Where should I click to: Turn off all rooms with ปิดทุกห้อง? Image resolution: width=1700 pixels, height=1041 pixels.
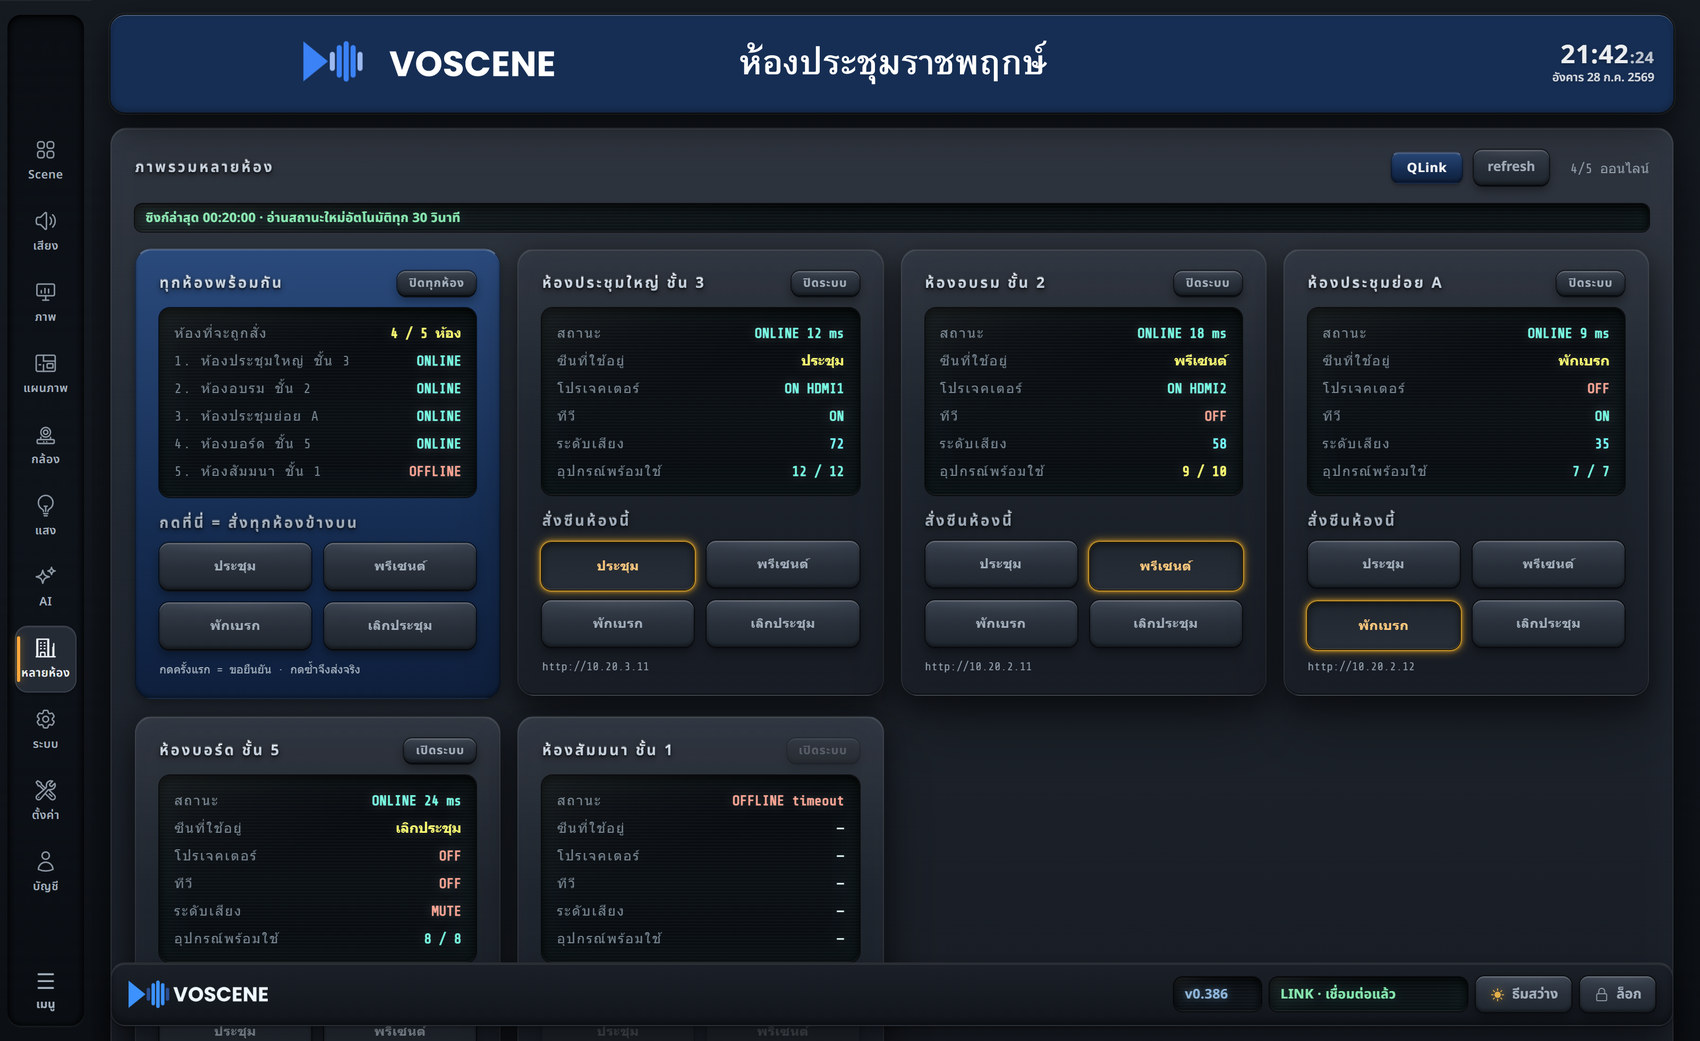(436, 283)
